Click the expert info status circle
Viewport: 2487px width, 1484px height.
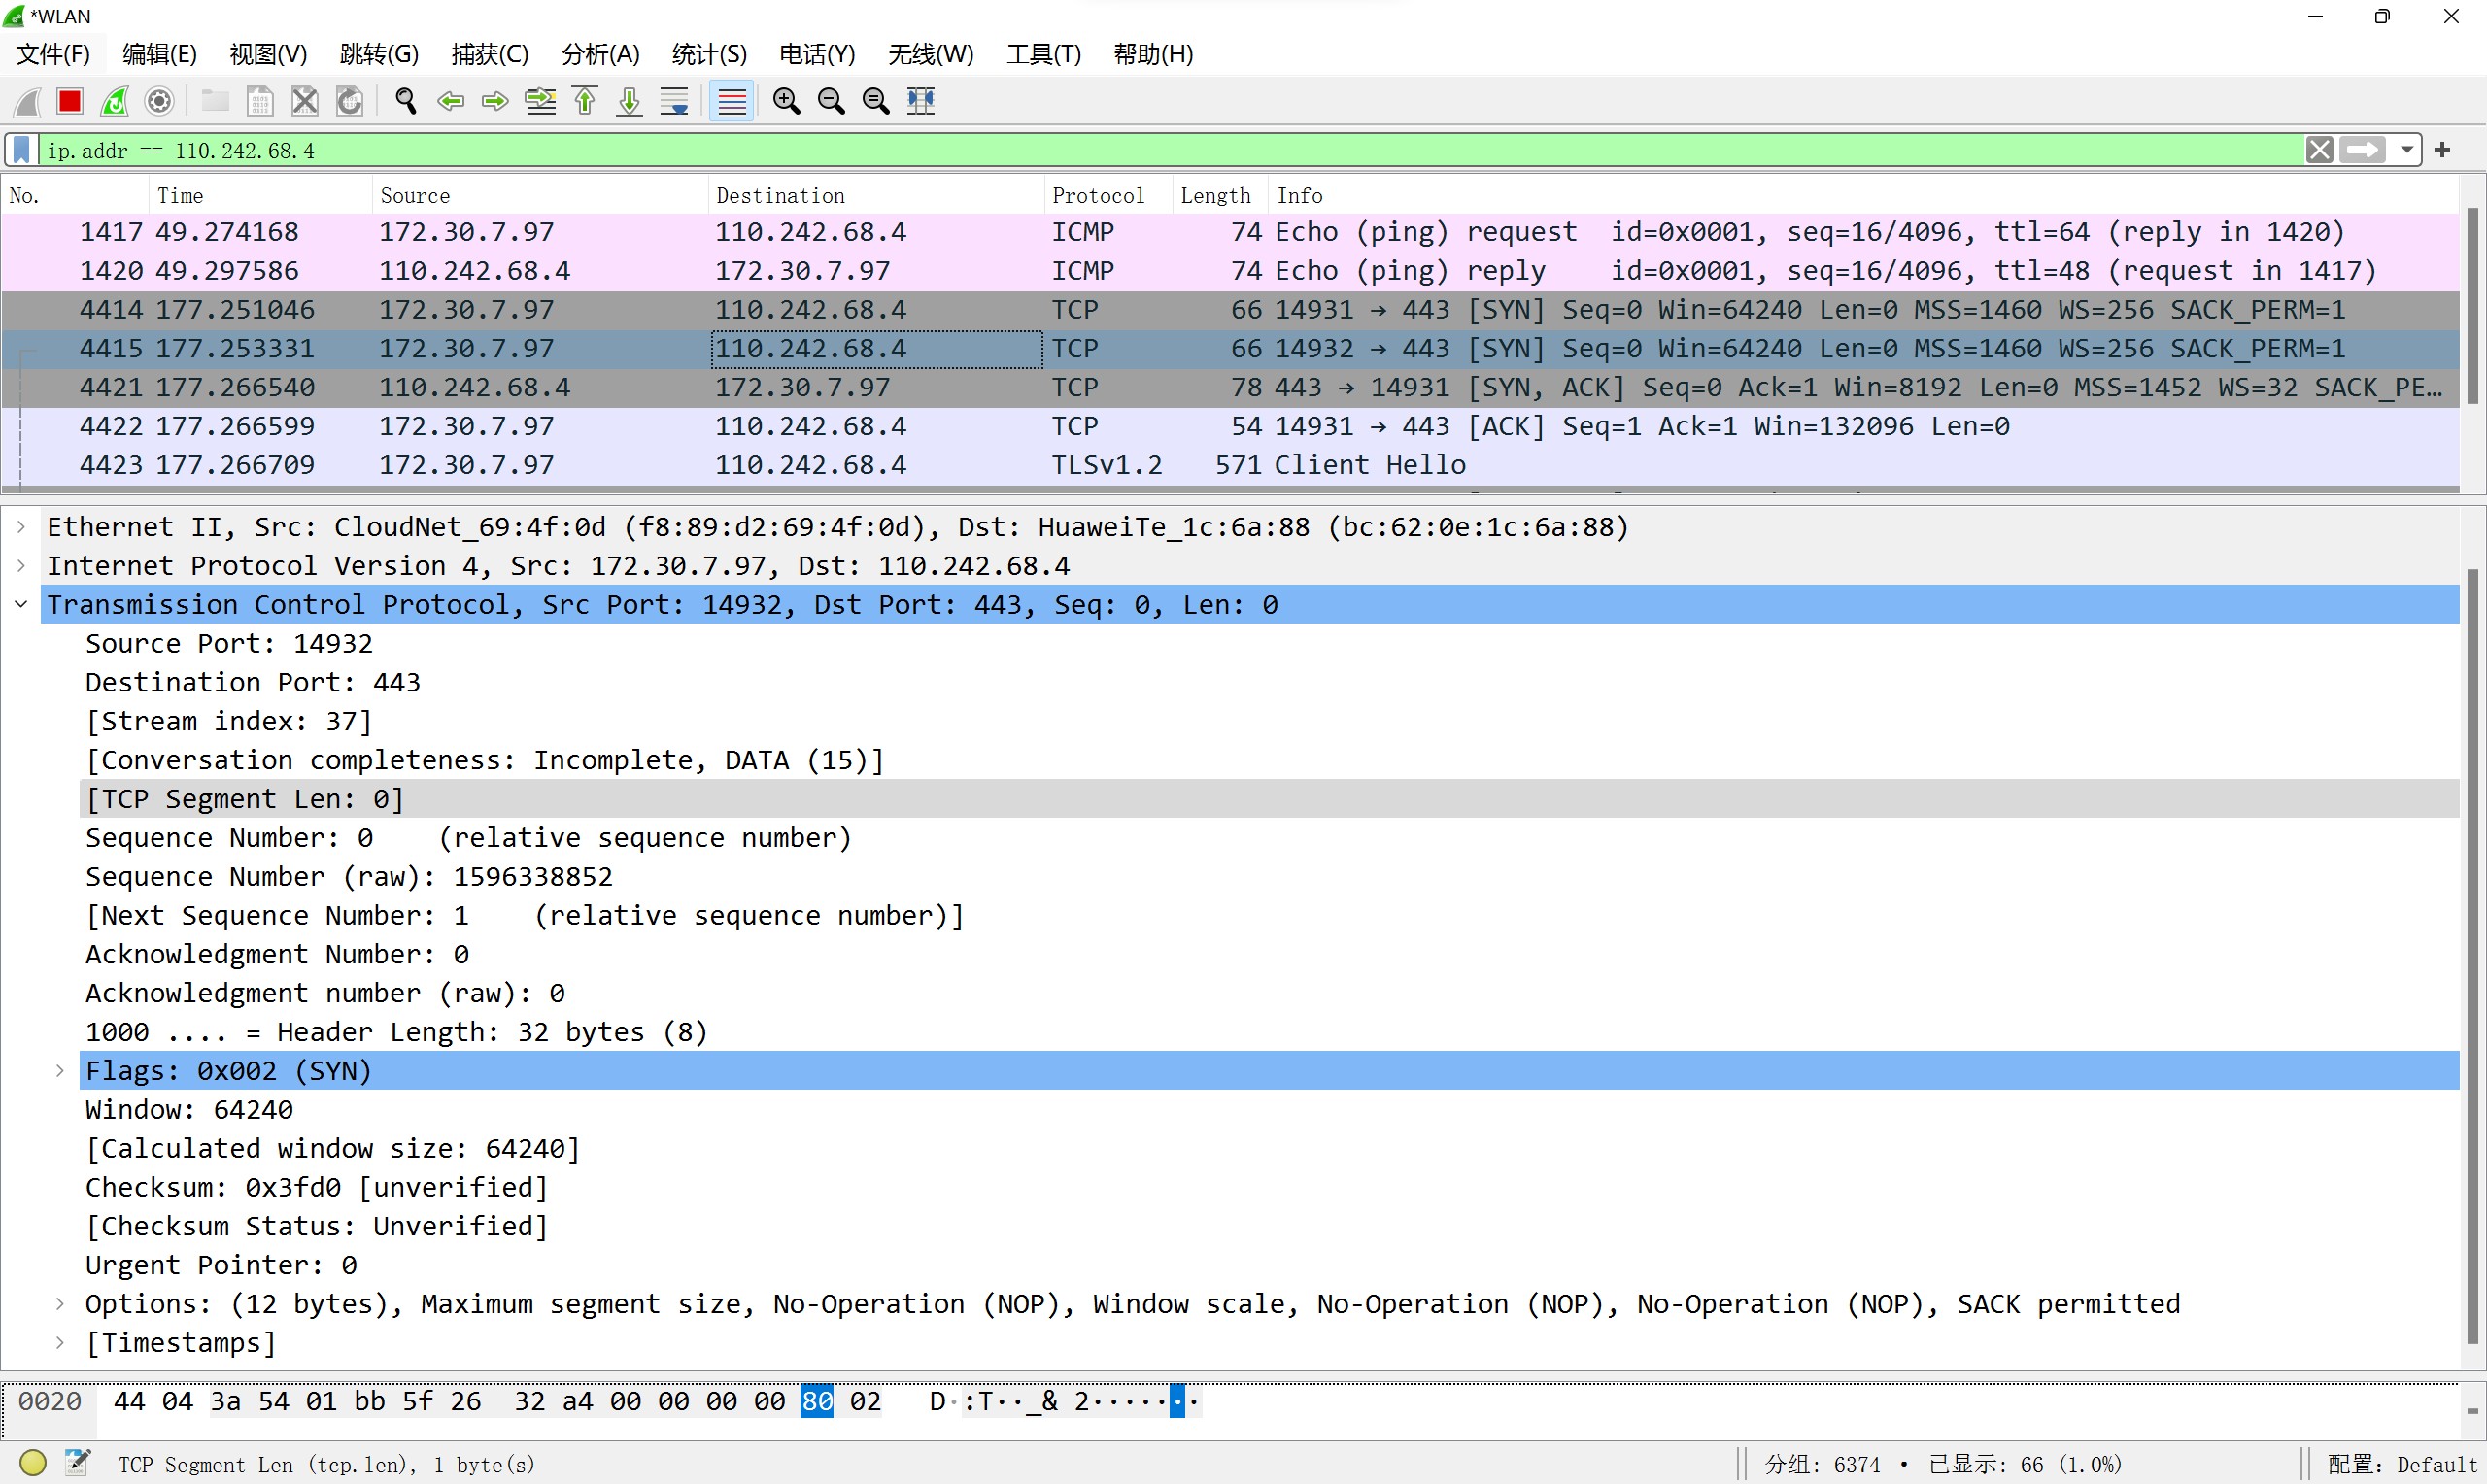point(33,1463)
